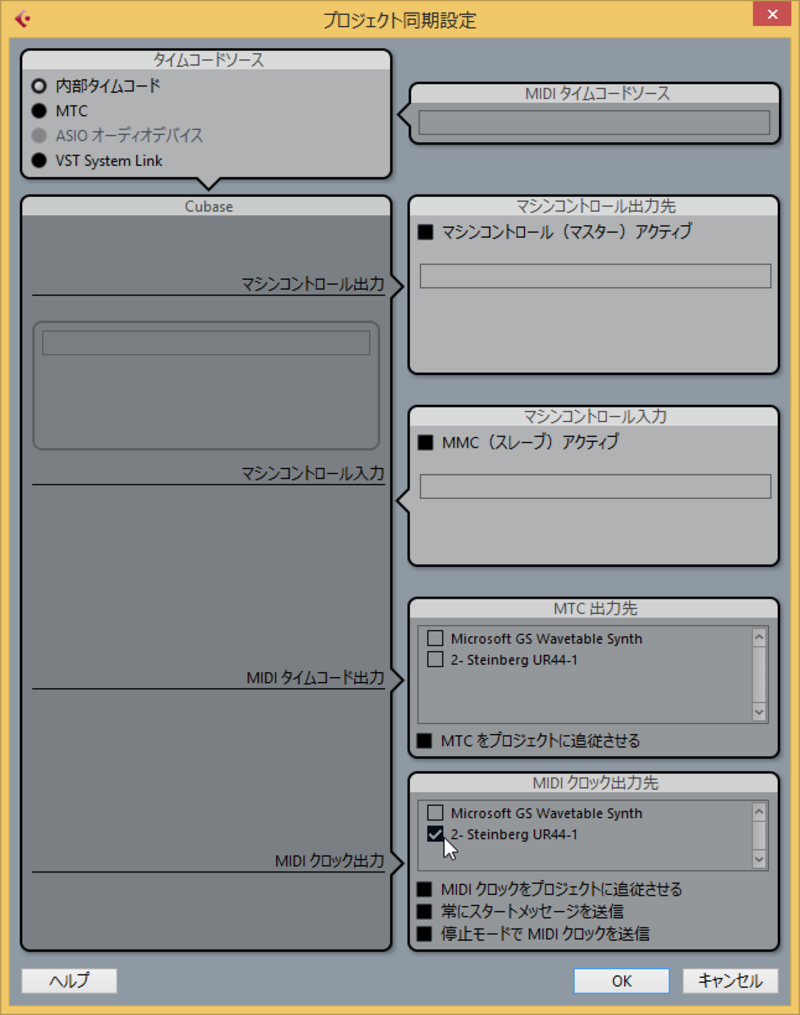Enable 常にスタートメッセージを送信 option
The width and height of the screenshot is (800, 1015).
point(425,911)
